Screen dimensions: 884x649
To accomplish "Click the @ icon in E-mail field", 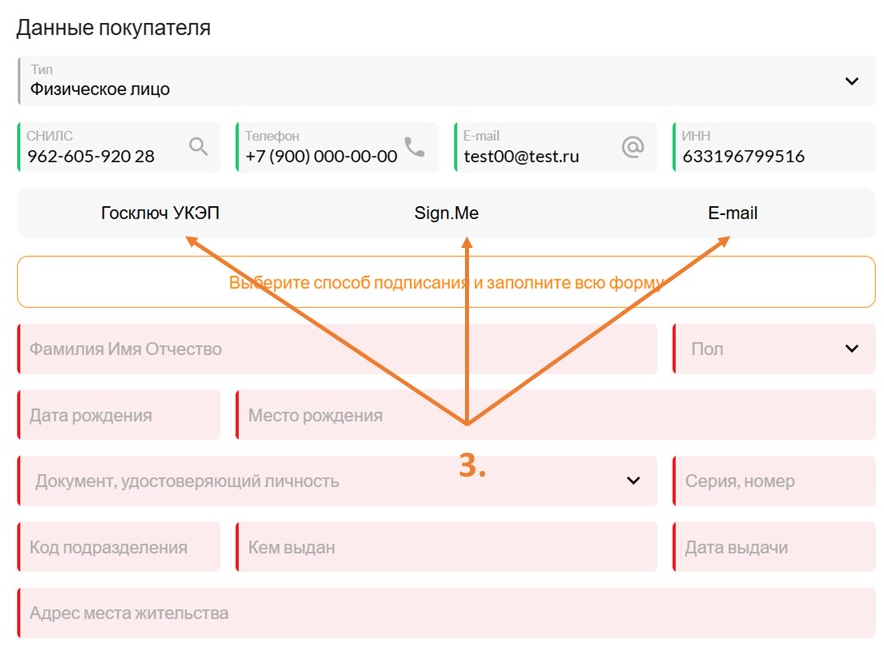I will tap(633, 147).
